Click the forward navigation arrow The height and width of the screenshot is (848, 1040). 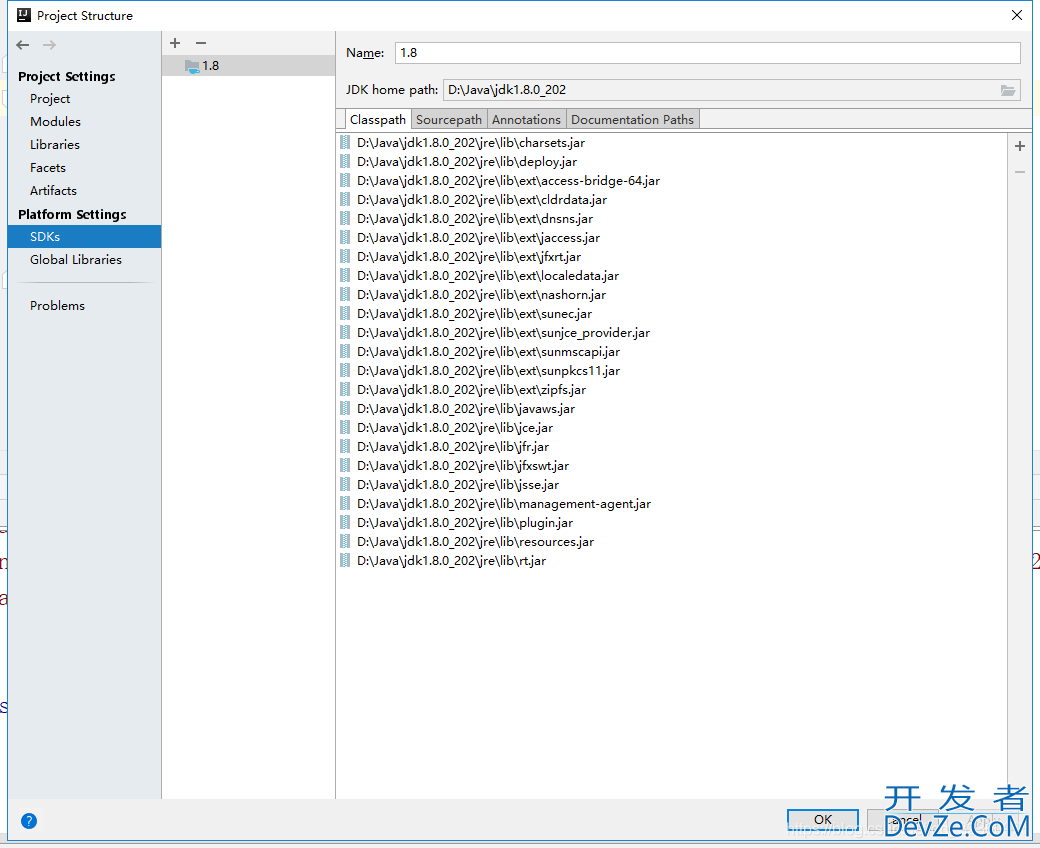pos(49,45)
